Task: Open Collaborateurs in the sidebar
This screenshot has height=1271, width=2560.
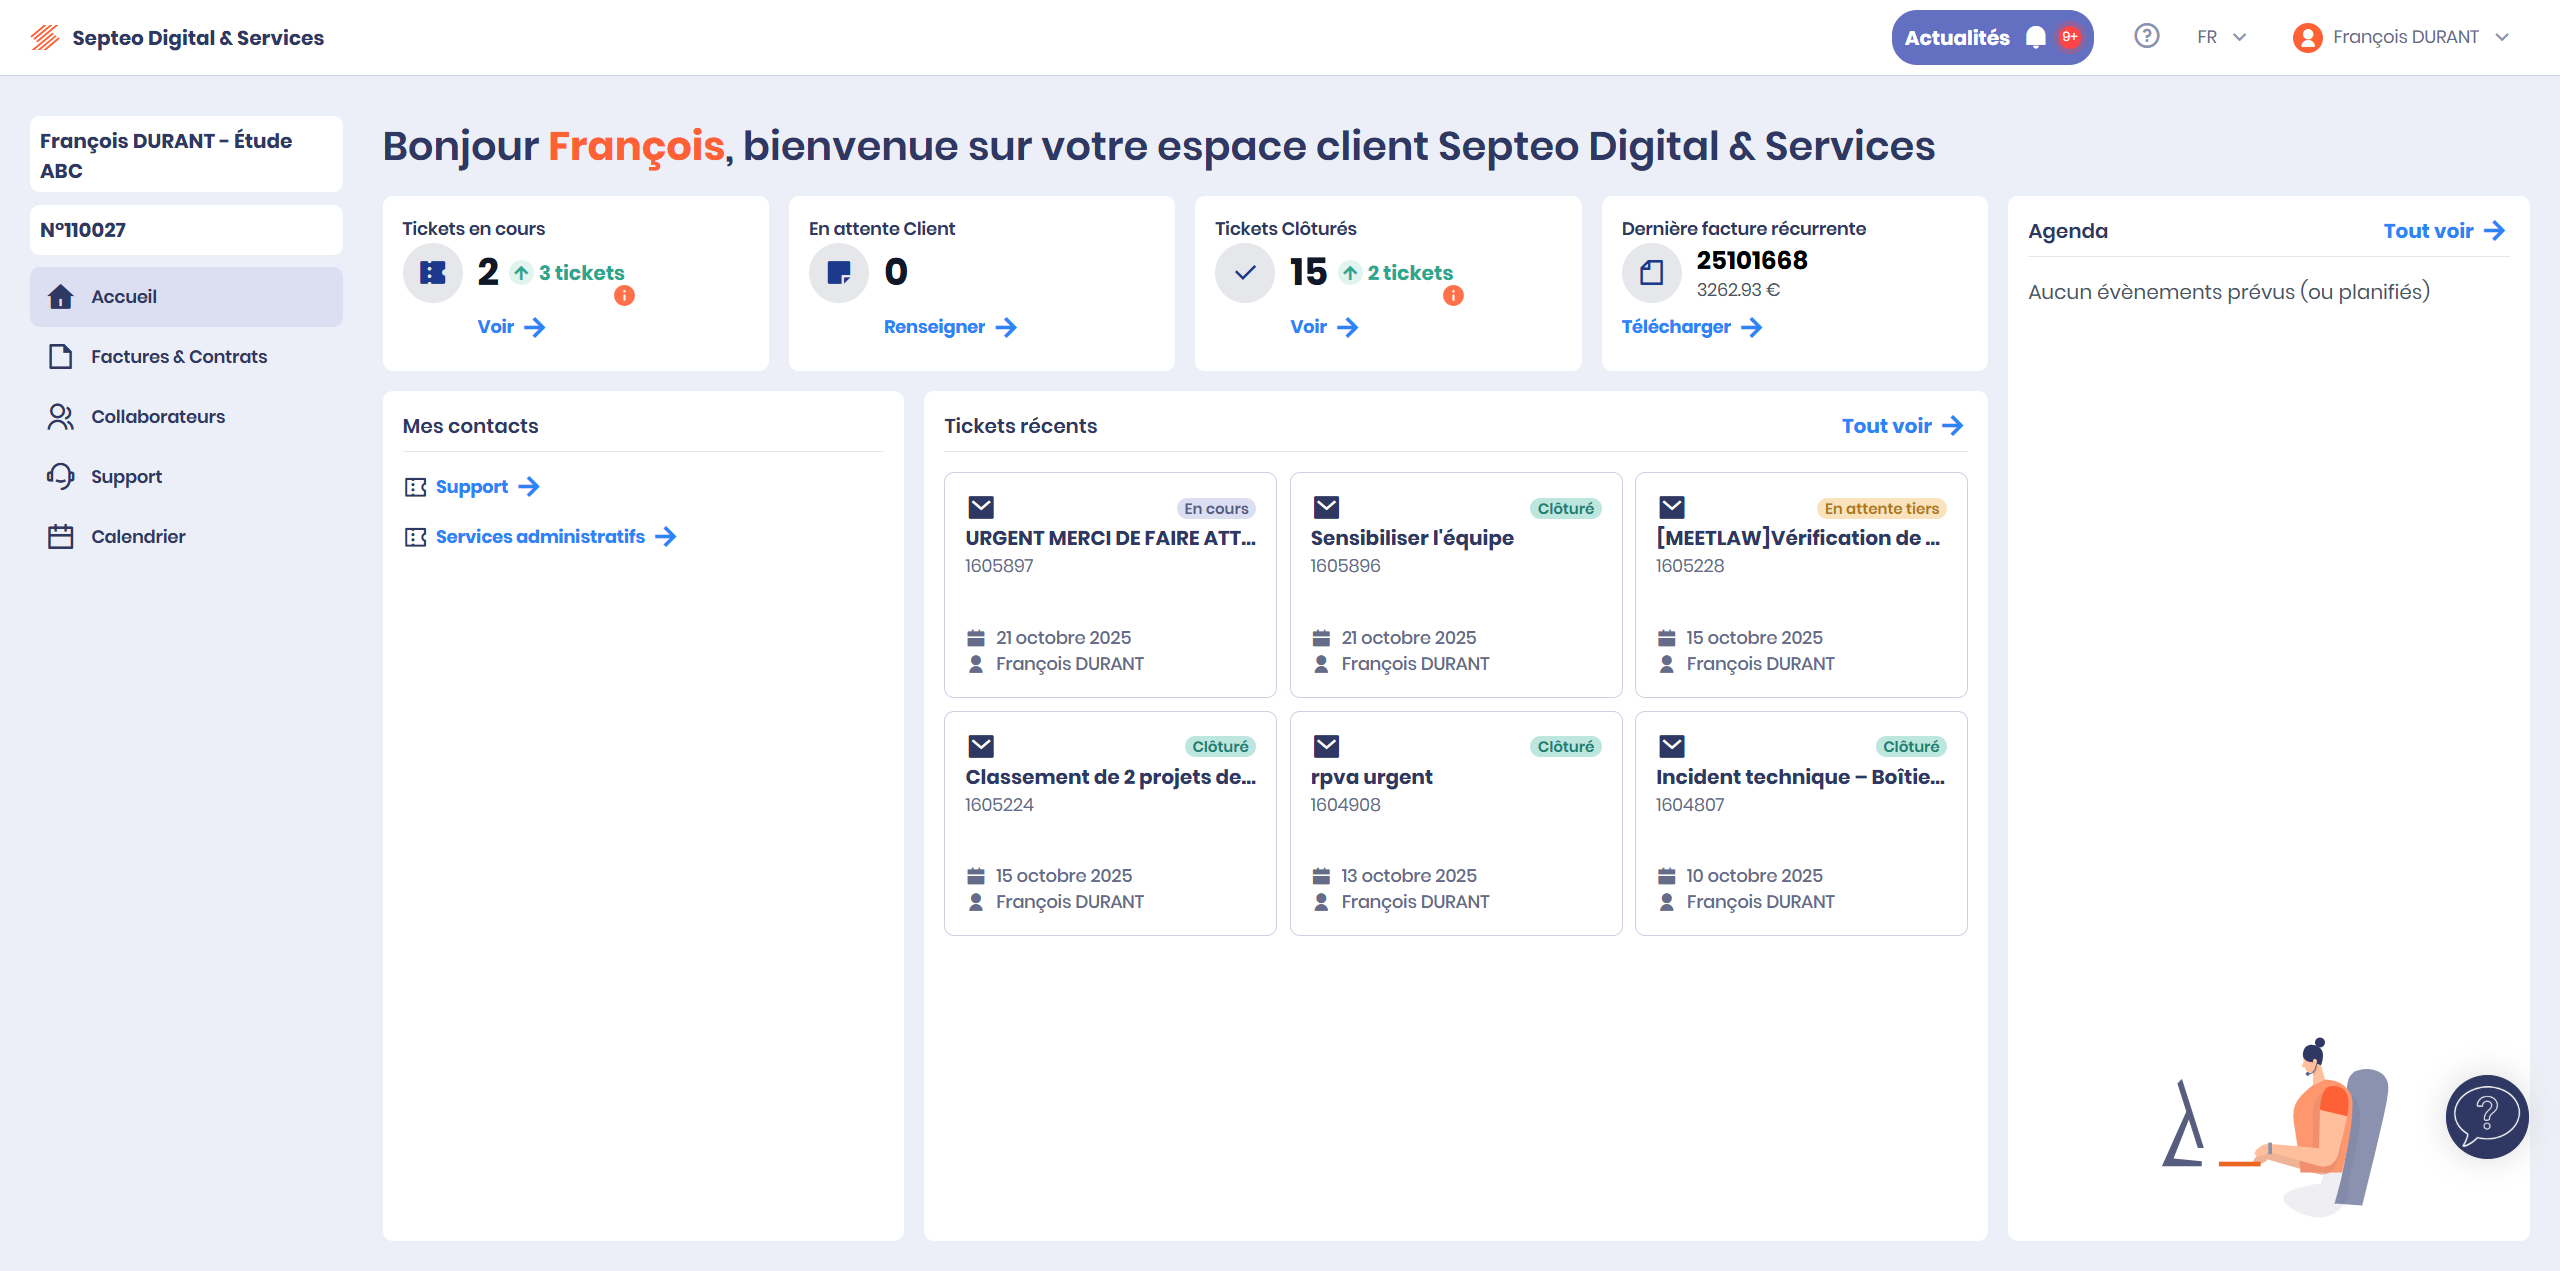Action: tap(158, 417)
